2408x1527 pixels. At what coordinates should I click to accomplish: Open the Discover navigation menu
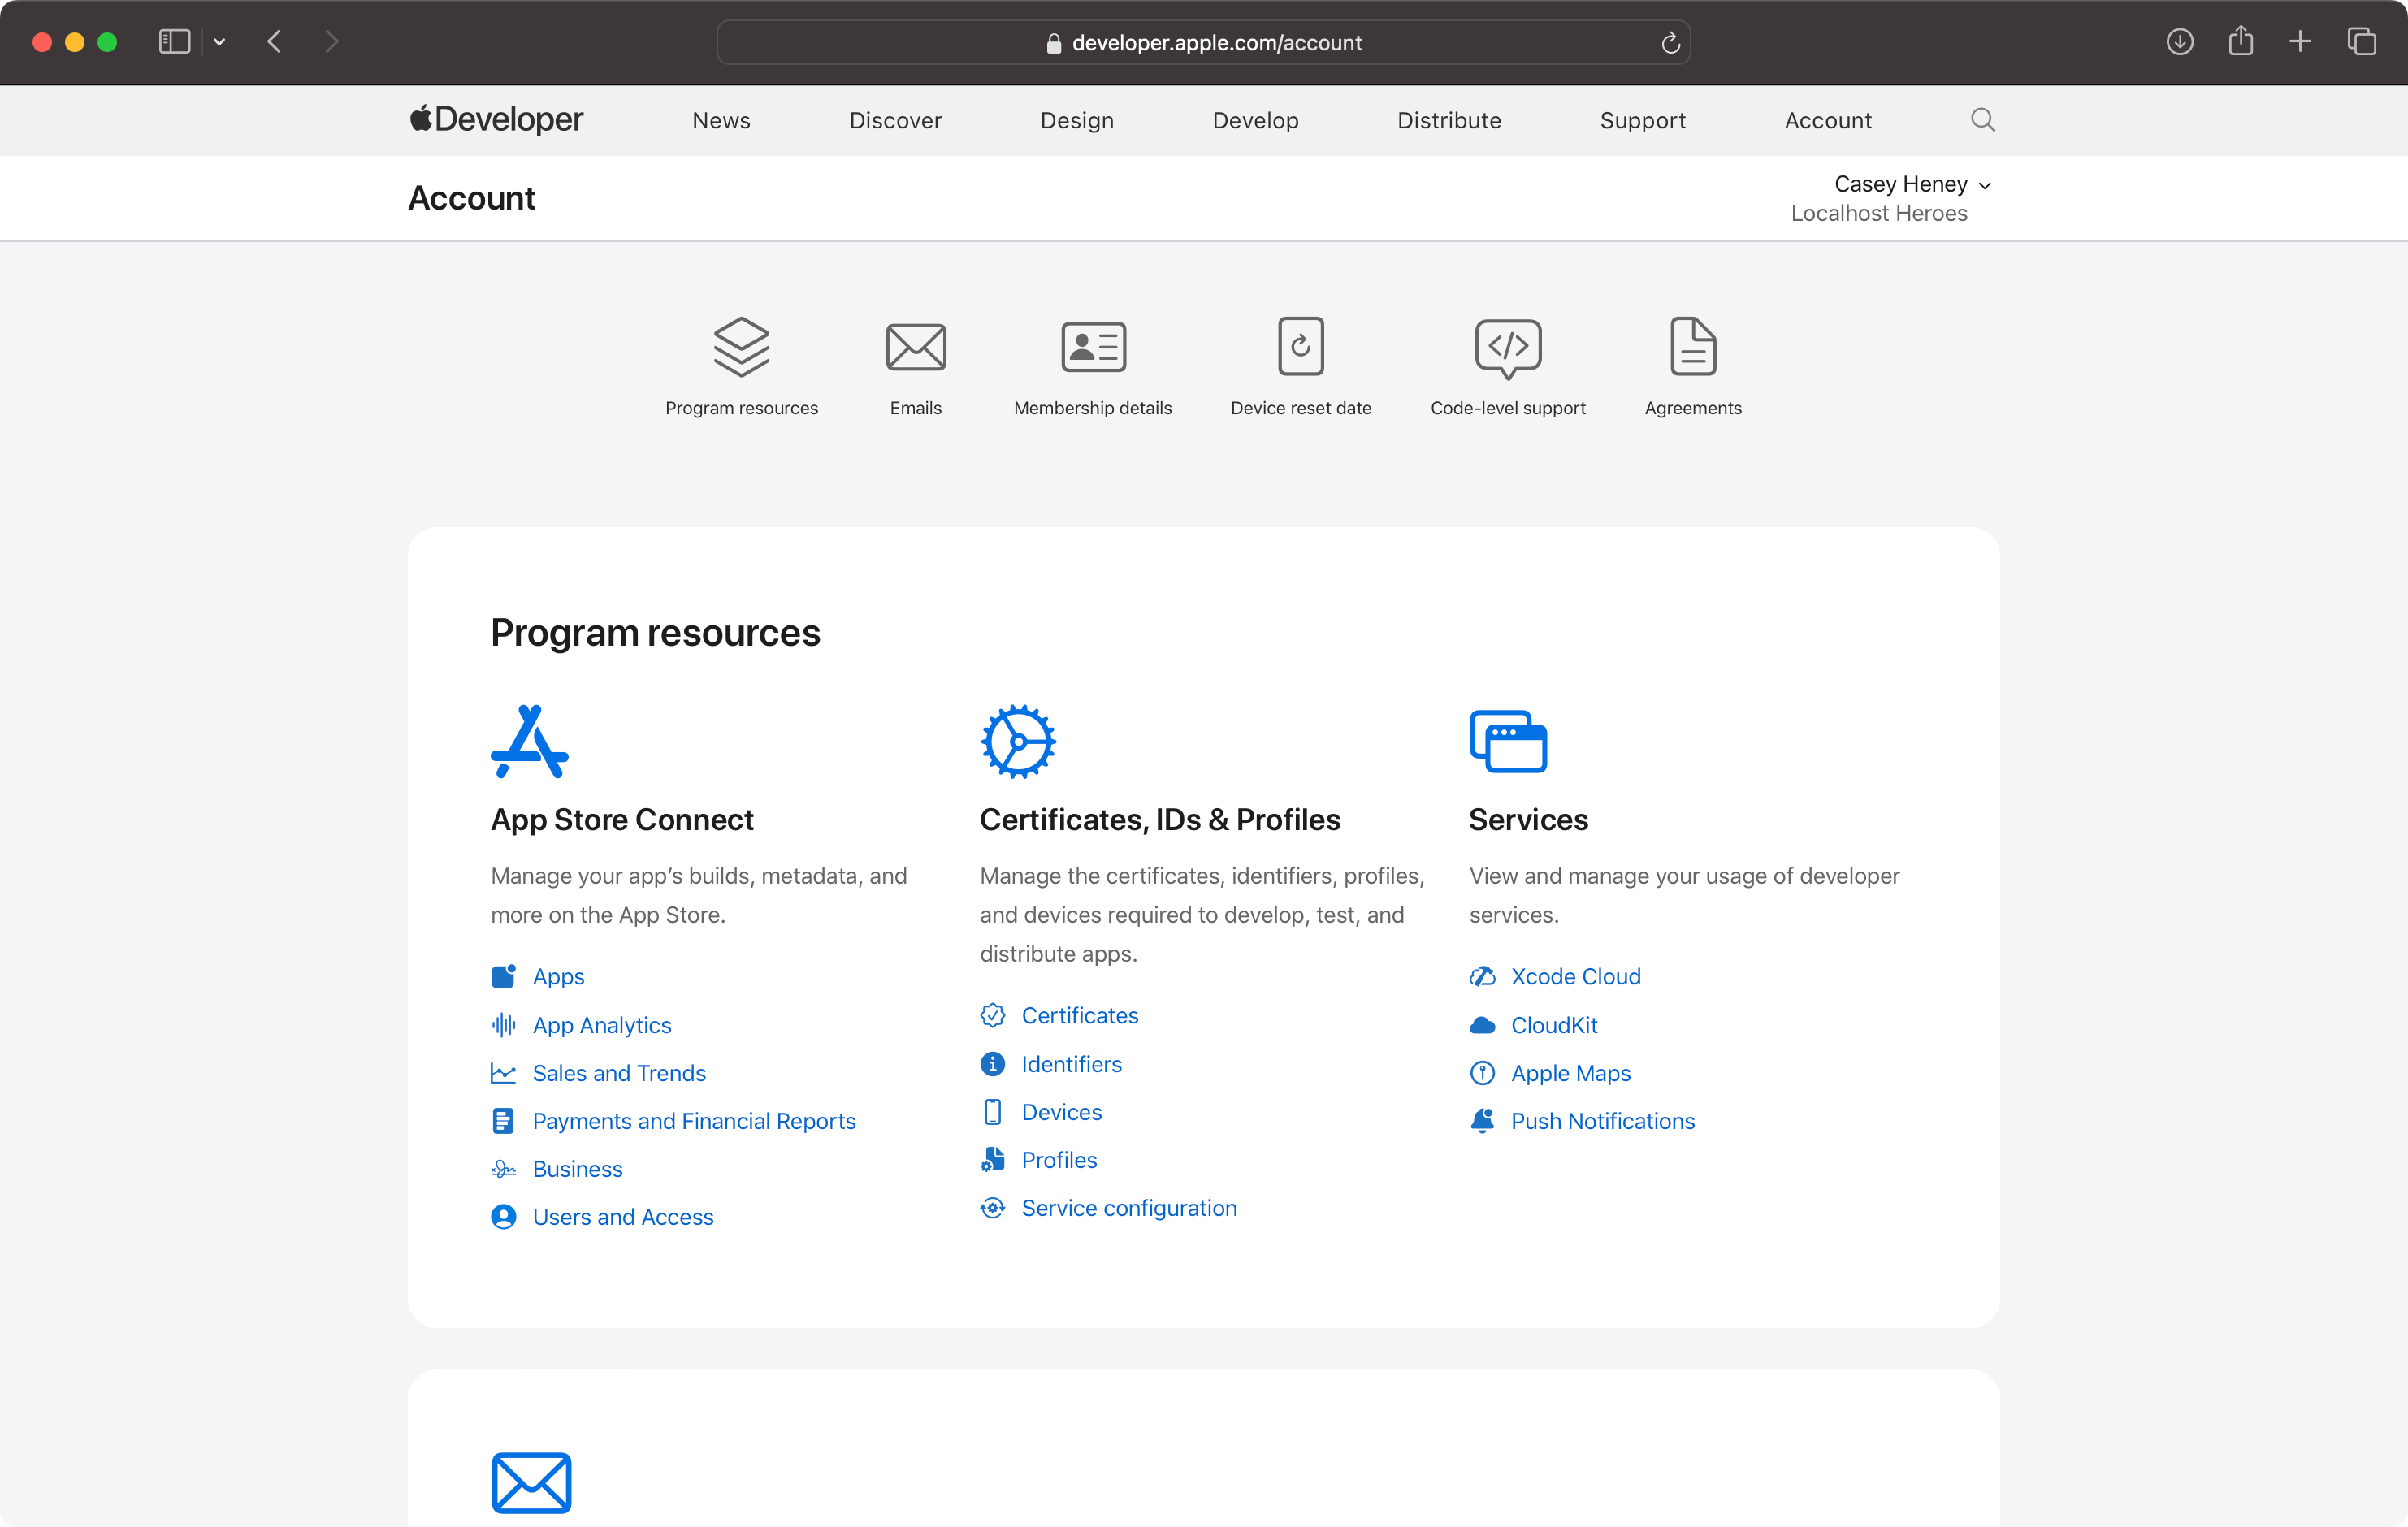(x=894, y=119)
